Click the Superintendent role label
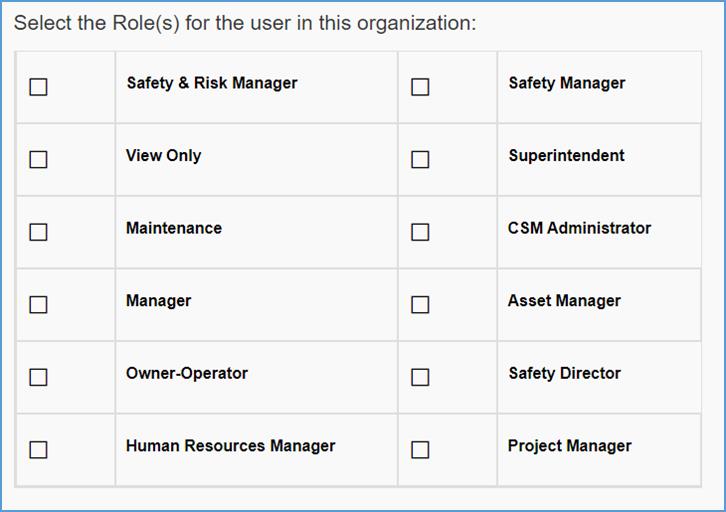Image resolution: width=726 pixels, height=512 pixels. click(566, 155)
